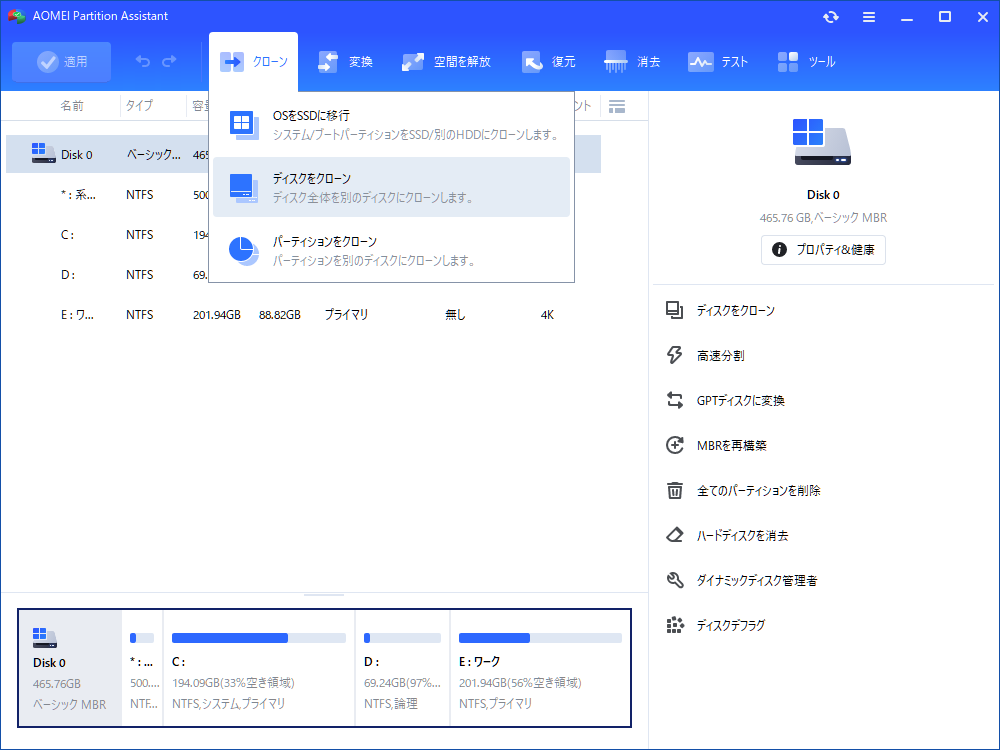Click the large Disk 0 icon in the right panel
Image resolution: width=1000 pixels, height=750 pixels.
tap(822, 142)
